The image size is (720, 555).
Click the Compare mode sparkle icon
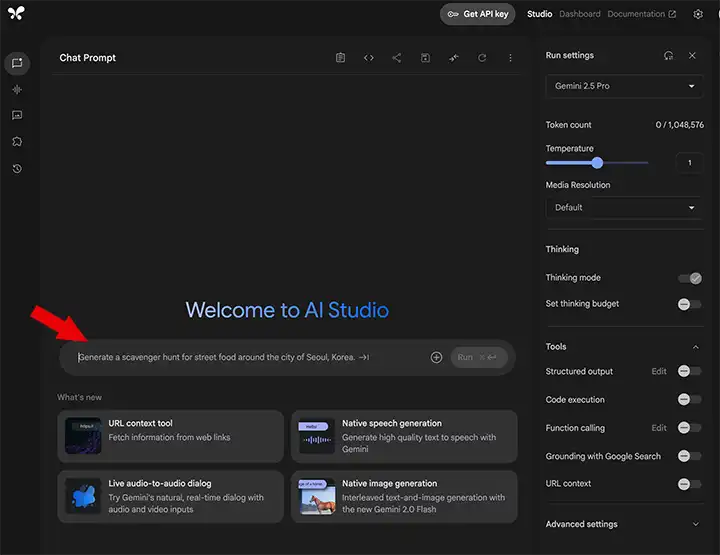tap(454, 57)
